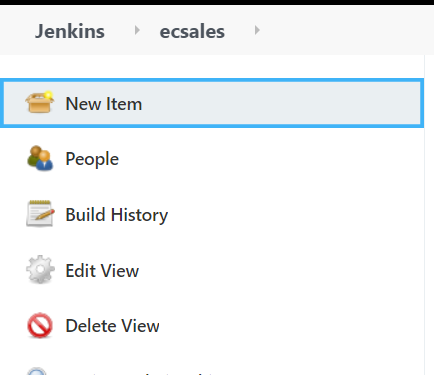The width and height of the screenshot is (434, 375).
Task: Expand the dropdown arrow after ecsales breadcrumb
Action: 257,30
